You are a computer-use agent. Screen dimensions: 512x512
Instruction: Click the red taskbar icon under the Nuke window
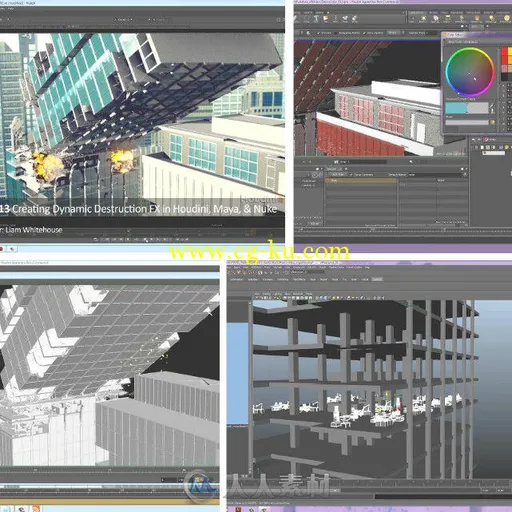[x=2, y=249]
